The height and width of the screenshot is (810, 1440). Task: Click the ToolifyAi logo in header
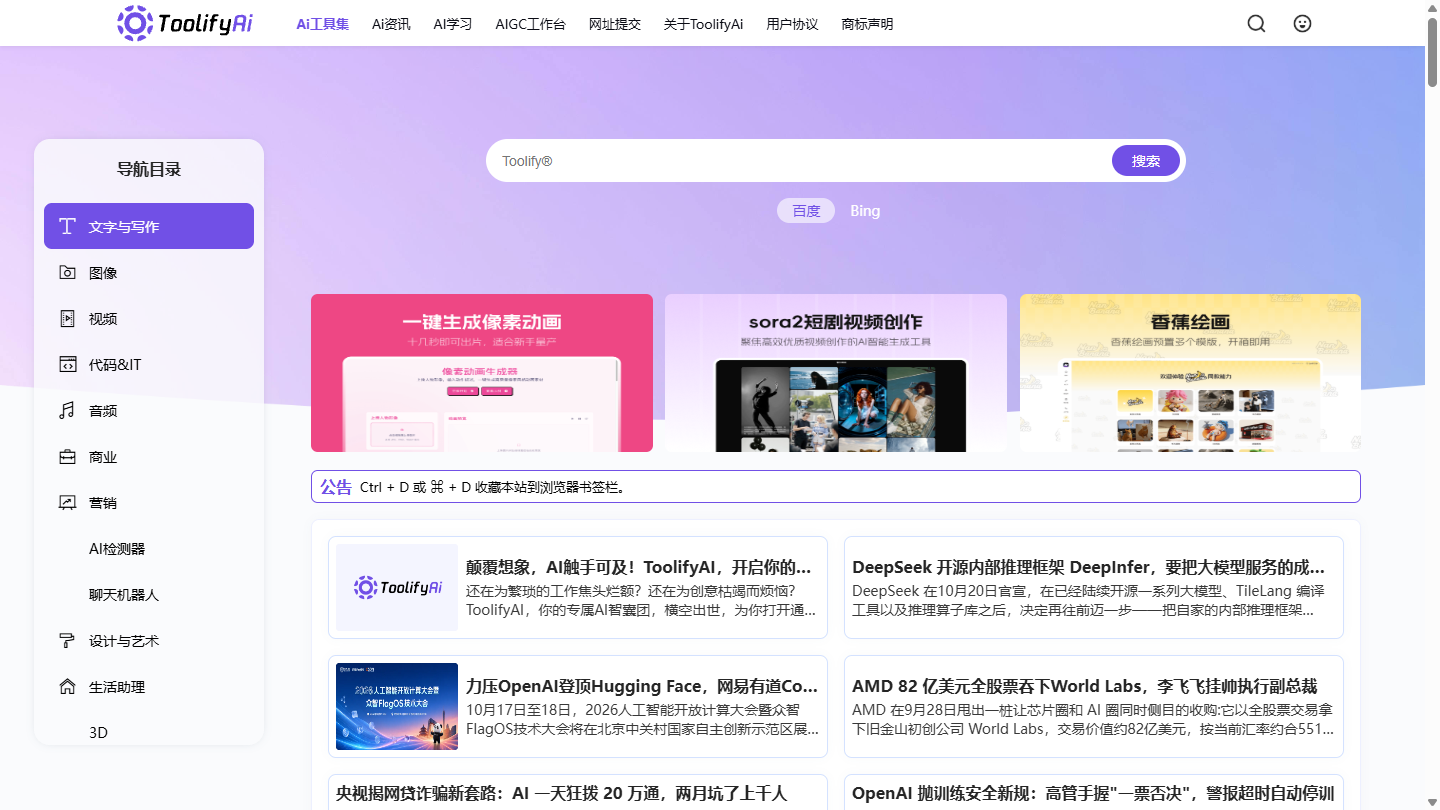[x=185, y=23]
